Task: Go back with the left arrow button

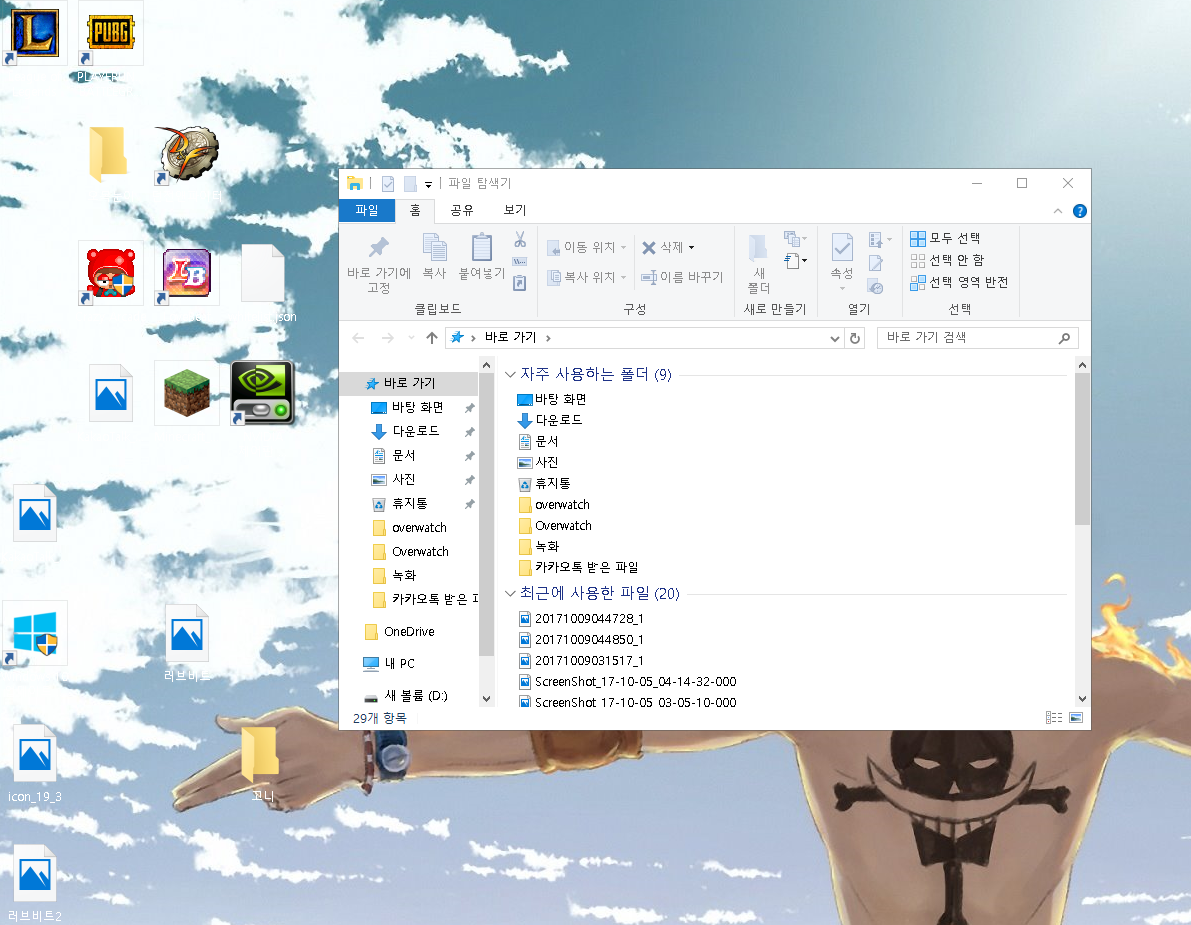Action: [359, 338]
